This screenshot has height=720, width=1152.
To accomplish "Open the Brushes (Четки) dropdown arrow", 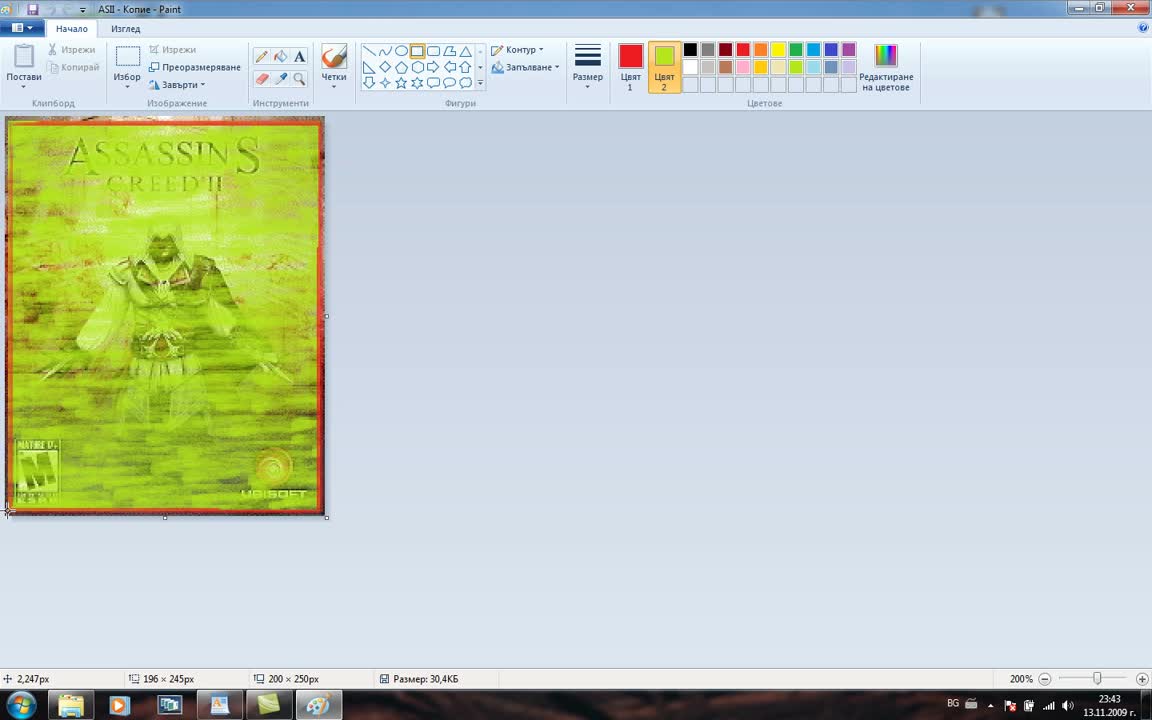I will click(334, 87).
